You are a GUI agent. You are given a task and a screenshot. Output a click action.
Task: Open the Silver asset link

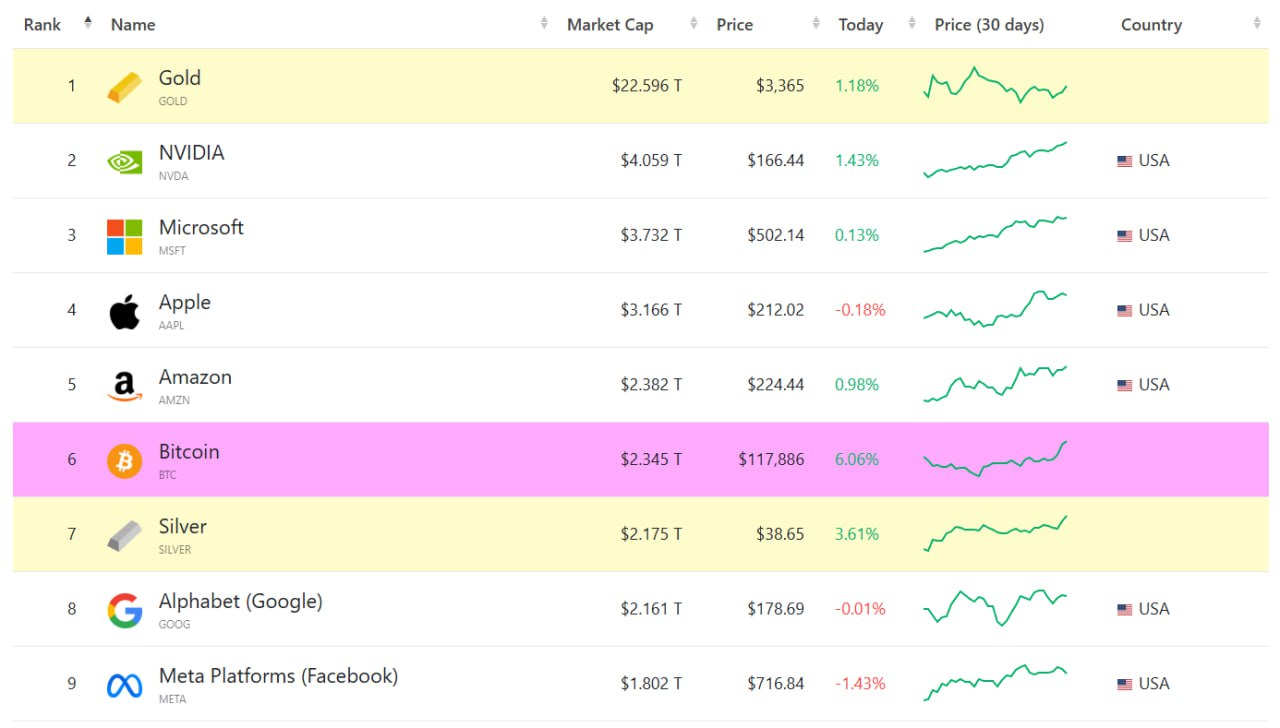183,527
